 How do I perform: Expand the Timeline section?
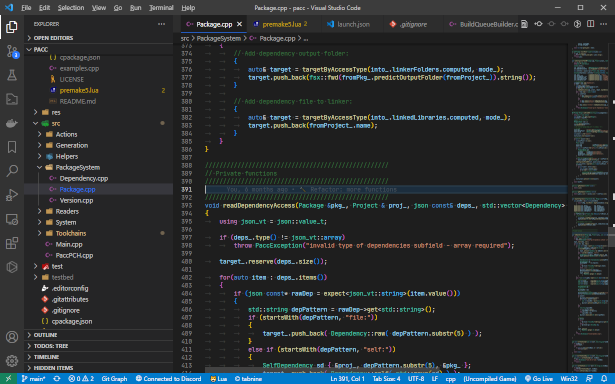(98, 357)
